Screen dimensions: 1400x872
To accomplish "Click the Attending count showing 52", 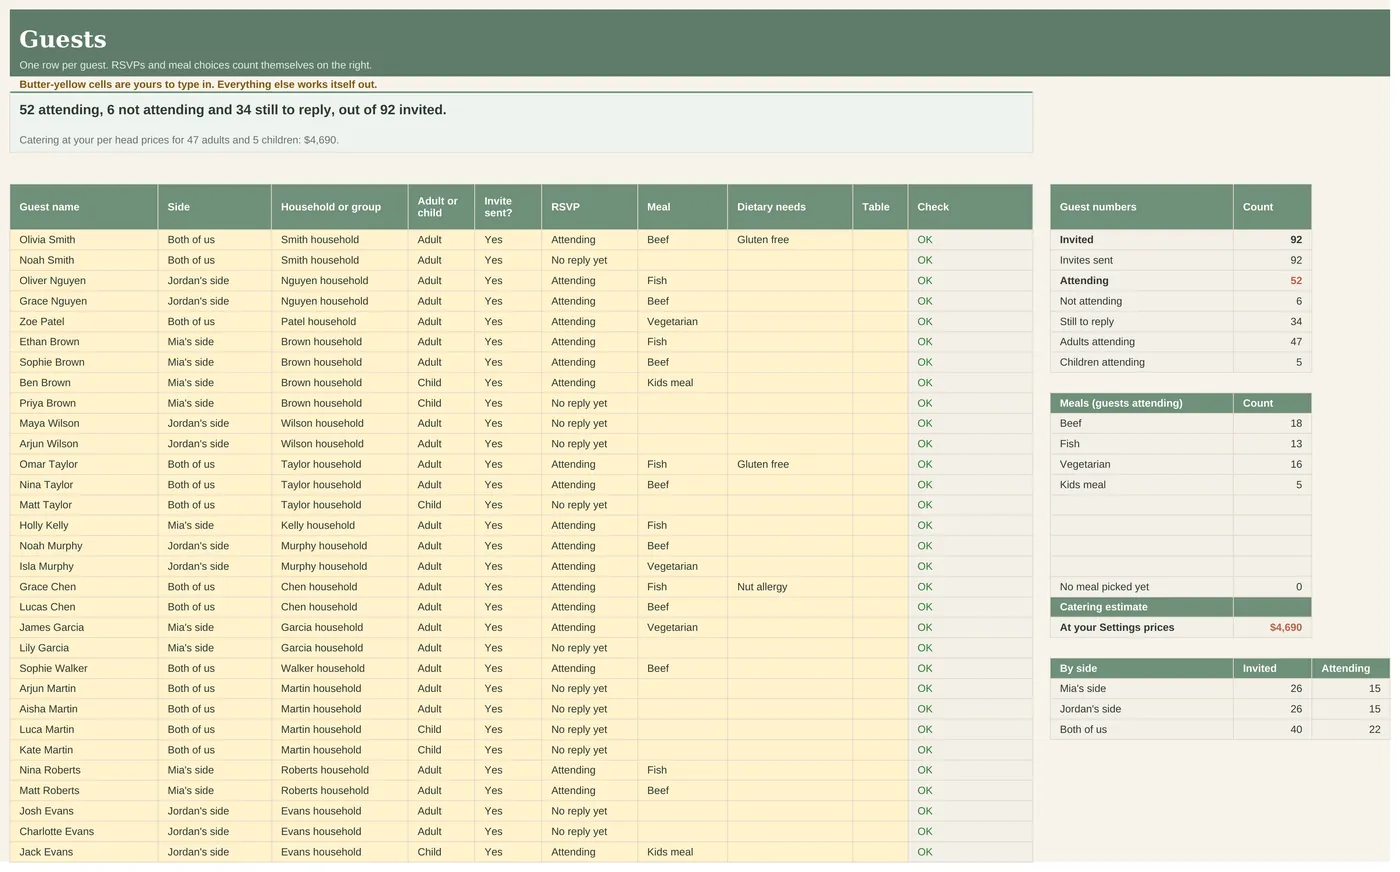I will click(1272, 281).
